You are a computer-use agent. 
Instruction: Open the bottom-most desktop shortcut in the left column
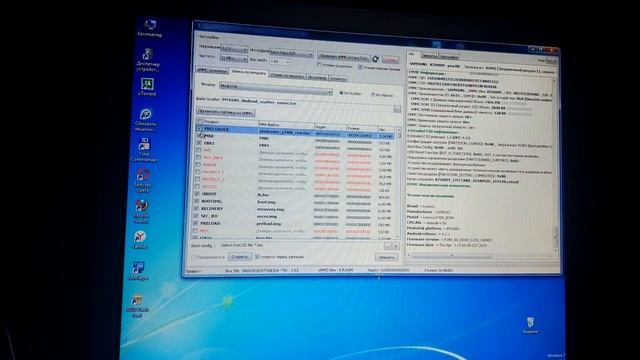tap(137, 306)
